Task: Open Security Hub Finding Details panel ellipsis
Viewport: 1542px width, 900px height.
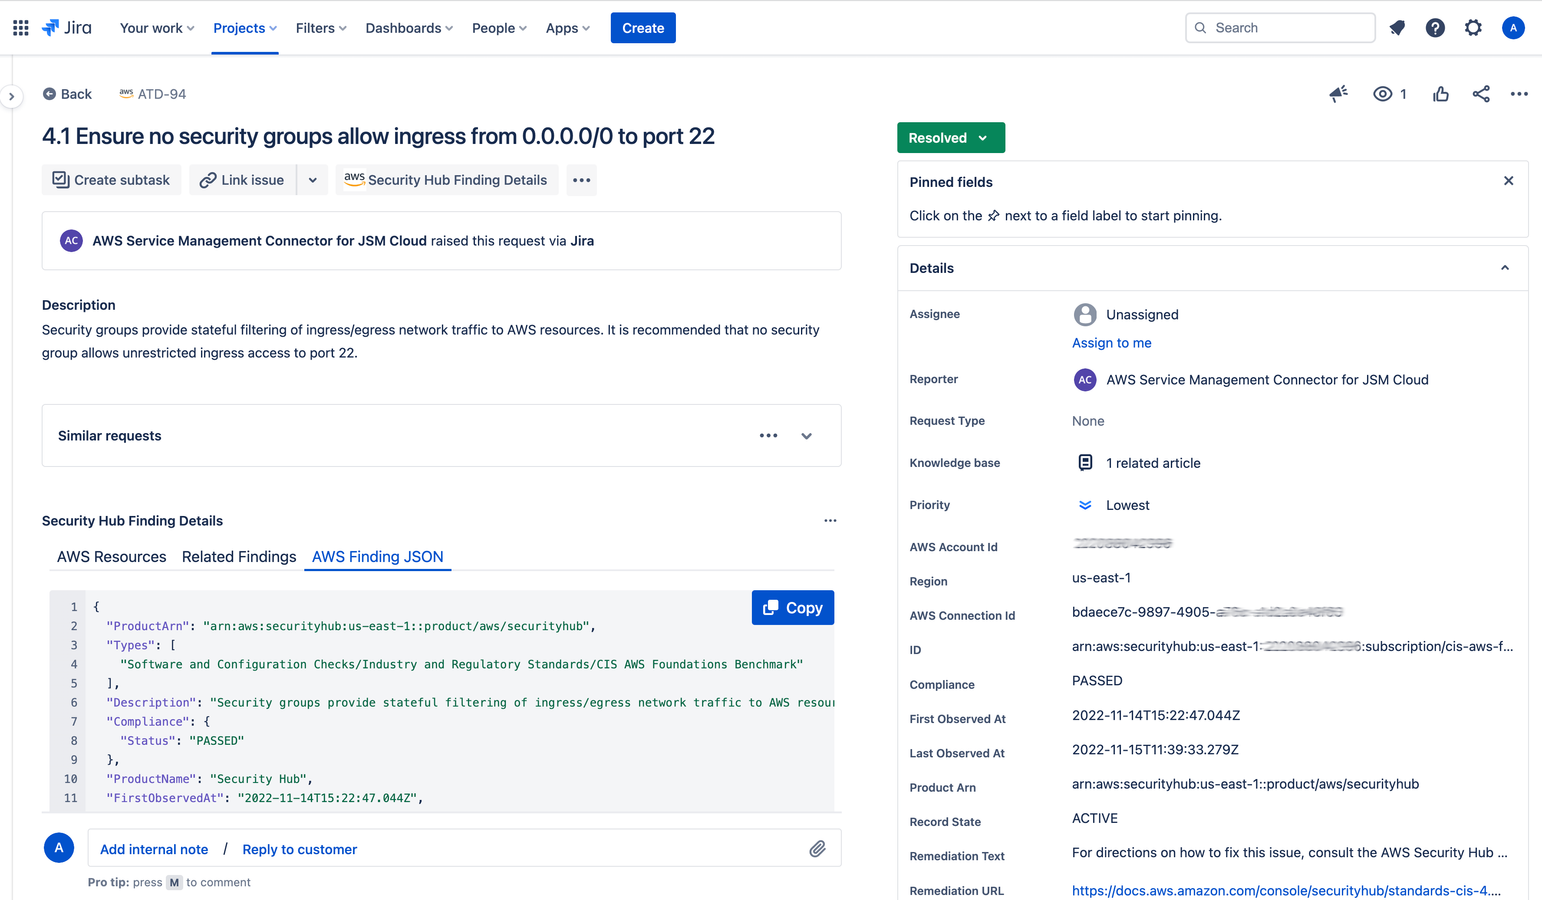Action: pyautogui.click(x=830, y=521)
